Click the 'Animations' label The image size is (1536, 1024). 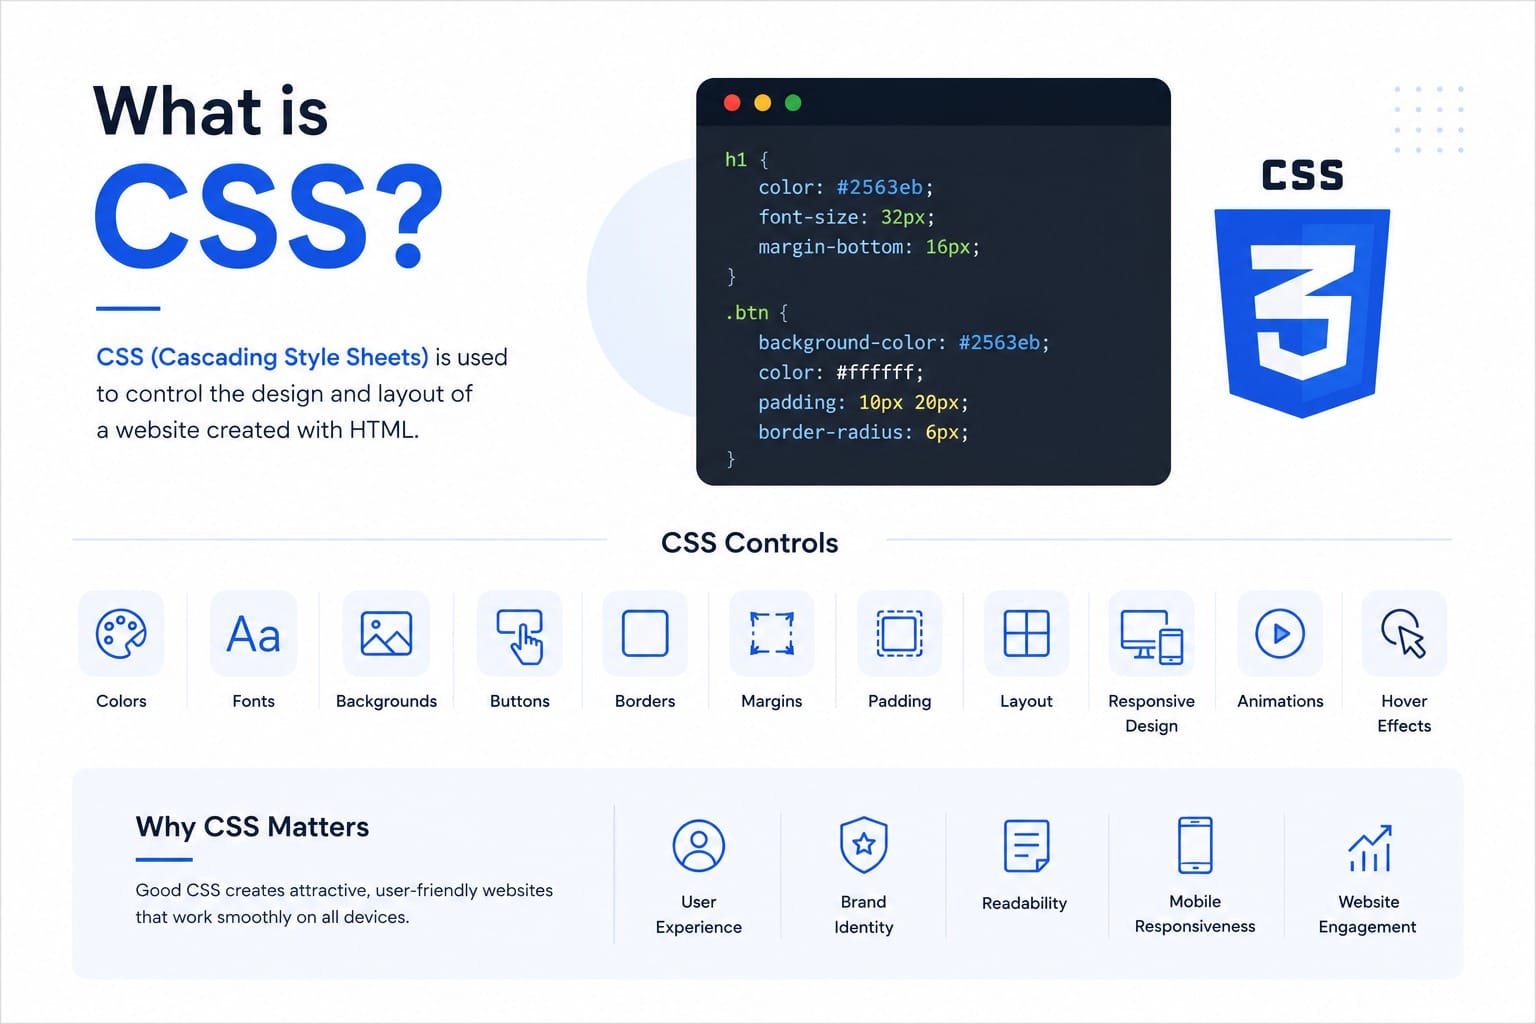tap(1280, 701)
